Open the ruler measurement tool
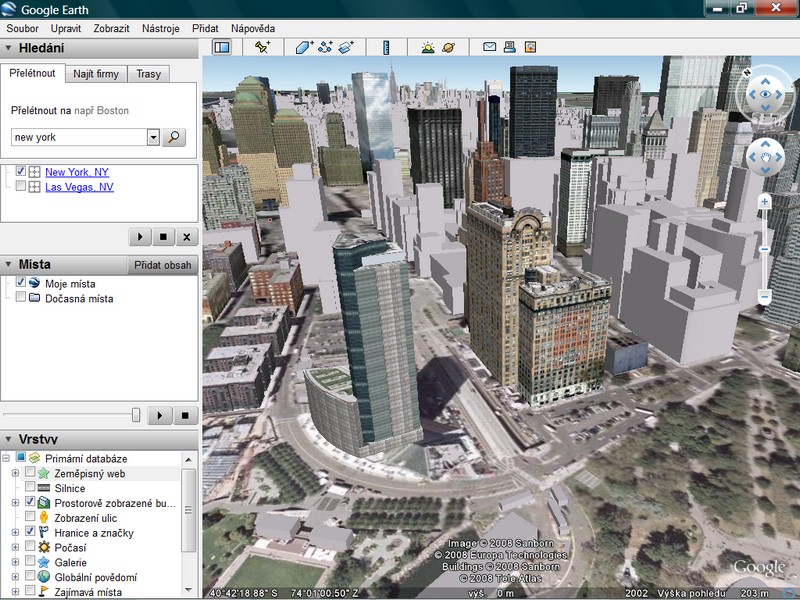800x600 pixels. (386, 47)
